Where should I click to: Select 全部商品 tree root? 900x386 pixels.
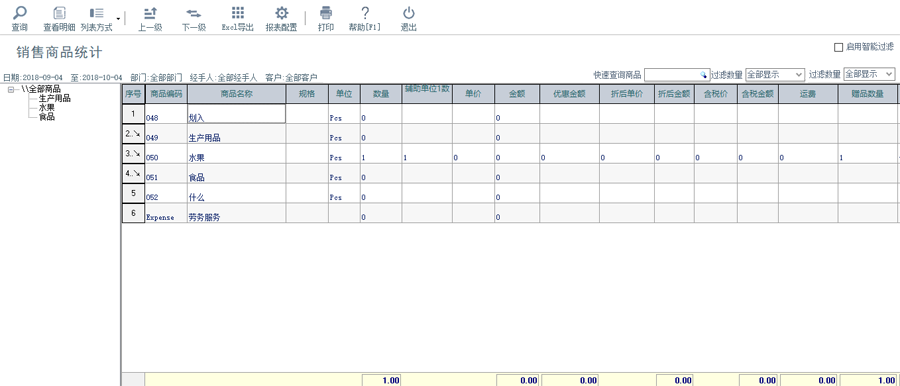[41, 89]
